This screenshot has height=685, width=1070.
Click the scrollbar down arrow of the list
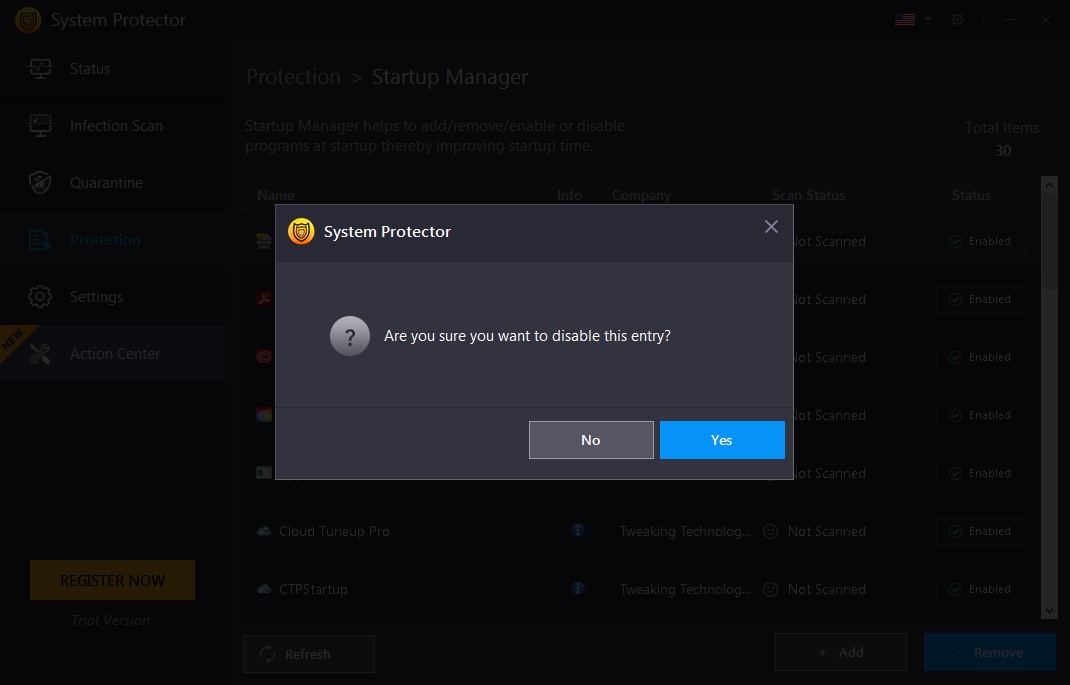point(1050,610)
